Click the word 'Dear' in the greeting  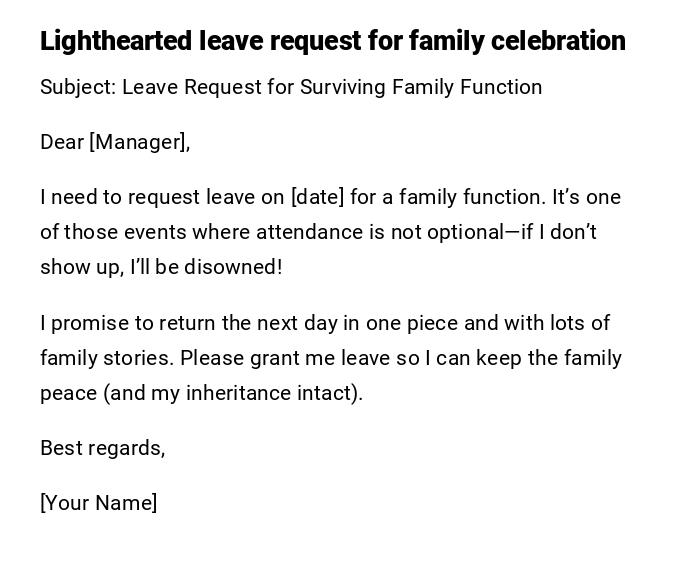tap(61, 142)
